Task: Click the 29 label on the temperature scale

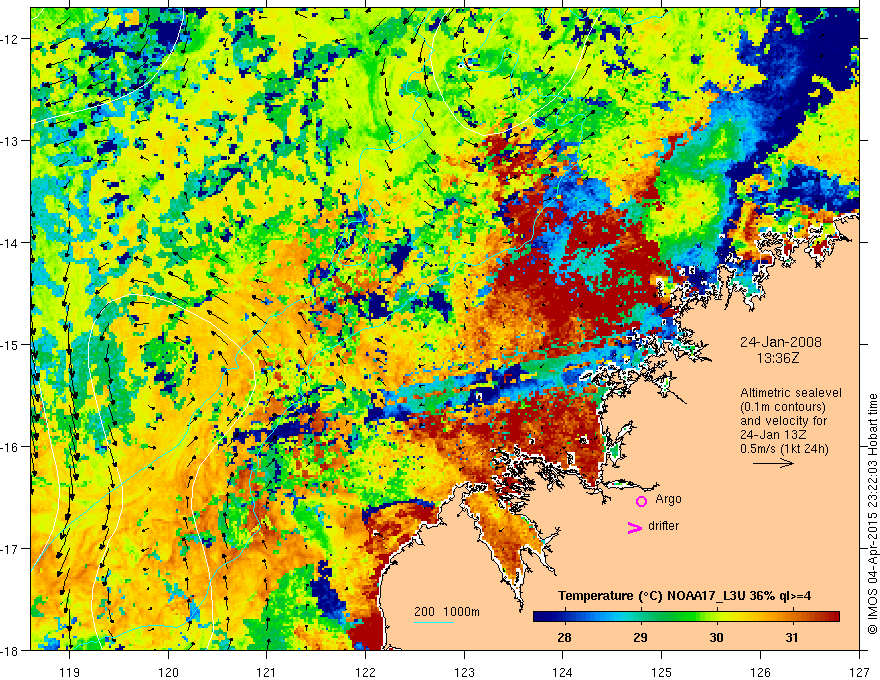Action: 640,637
